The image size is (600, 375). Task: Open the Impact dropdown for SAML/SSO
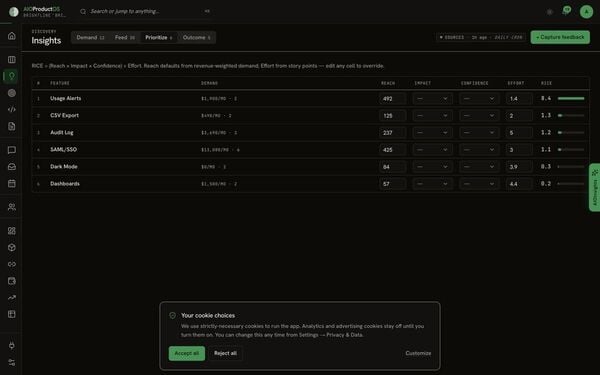[x=432, y=150]
